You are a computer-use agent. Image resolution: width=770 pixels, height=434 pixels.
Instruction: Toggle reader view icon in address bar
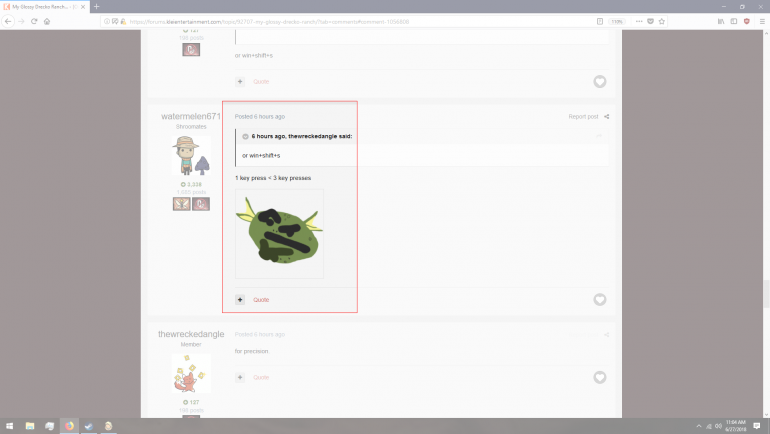pos(600,22)
